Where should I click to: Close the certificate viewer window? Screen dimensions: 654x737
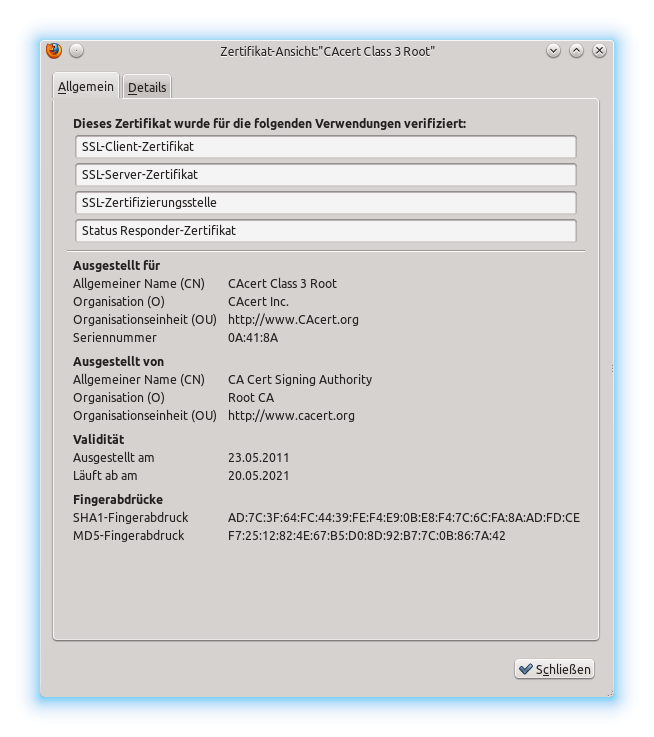(599, 50)
